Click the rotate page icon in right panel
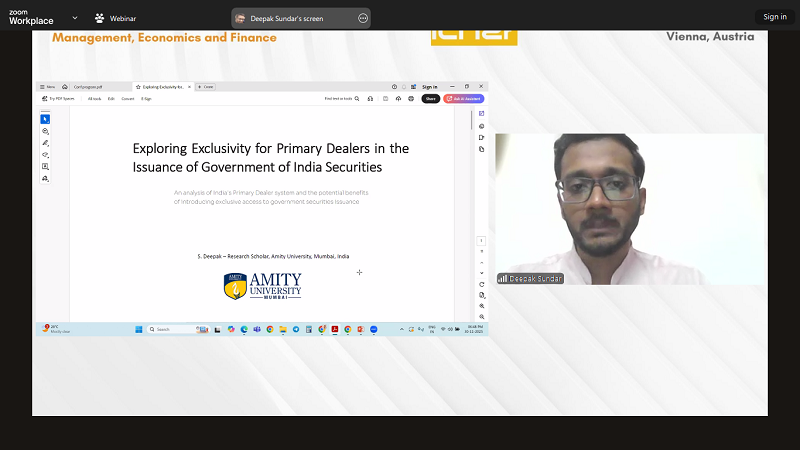 click(482, 284)
